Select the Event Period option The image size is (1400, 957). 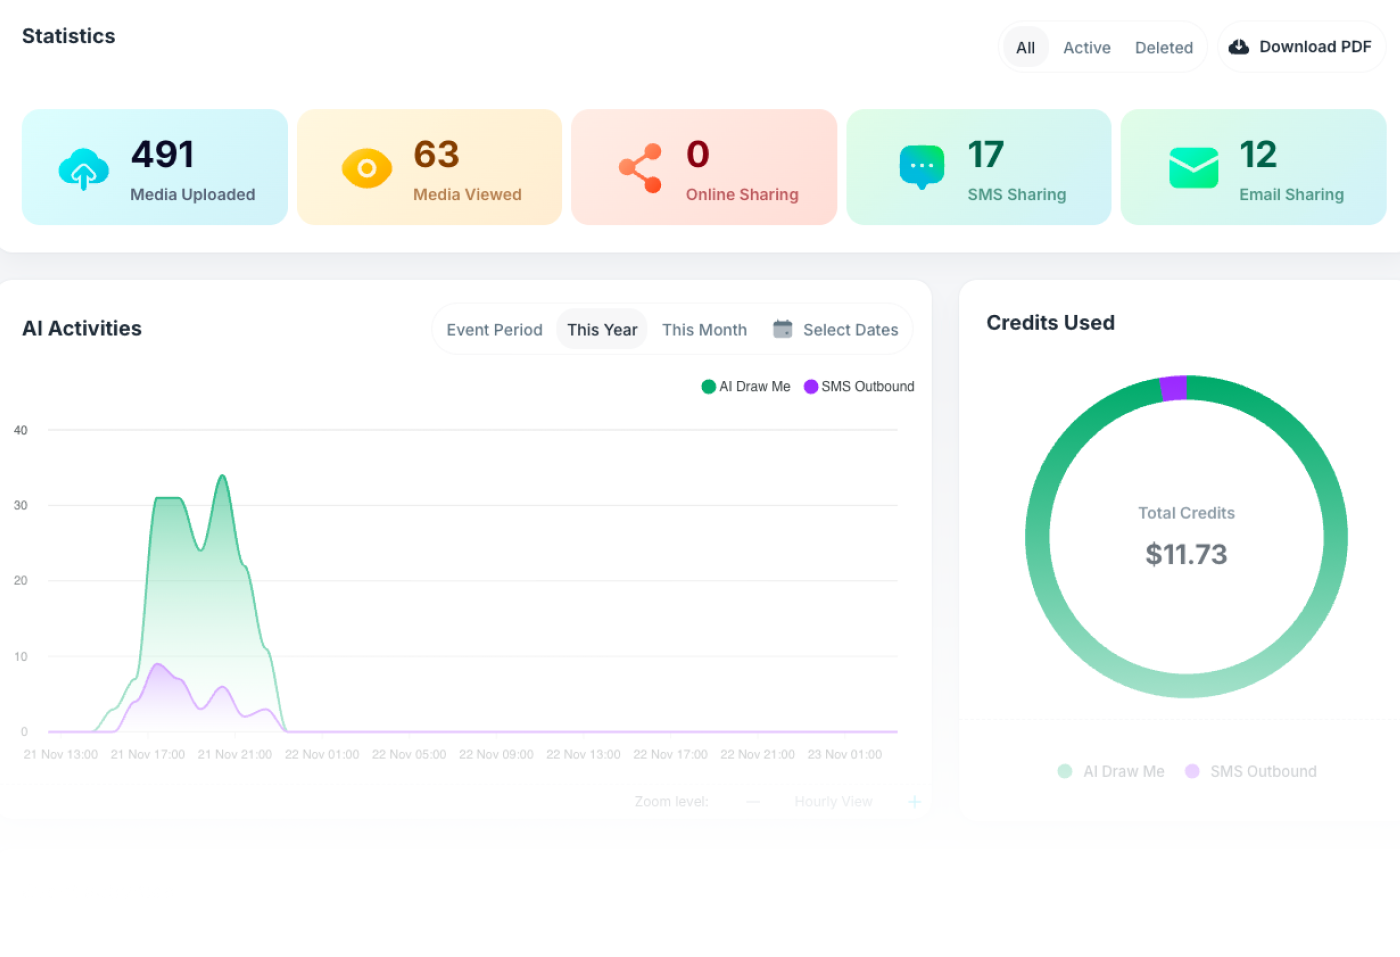pyautogui.click(x=494, y=329)
